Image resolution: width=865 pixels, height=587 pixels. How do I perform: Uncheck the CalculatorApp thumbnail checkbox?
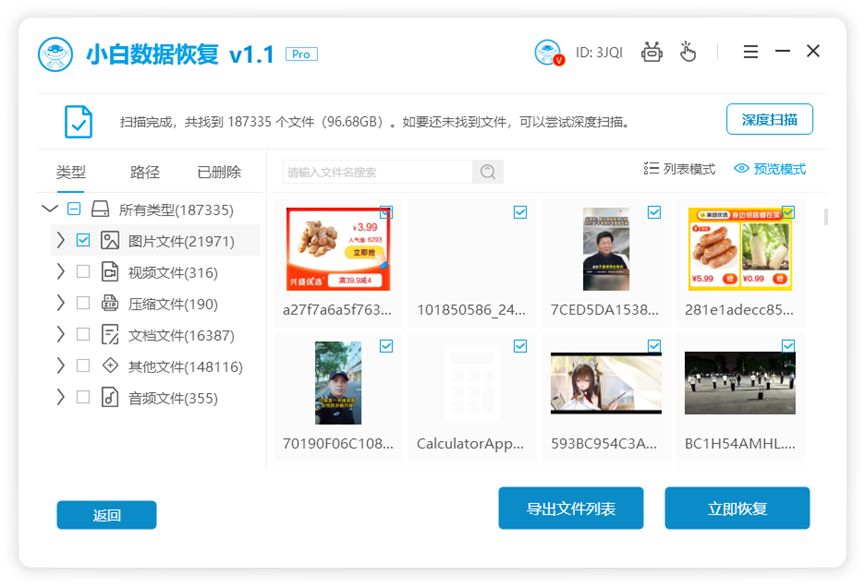click(520, 346)
